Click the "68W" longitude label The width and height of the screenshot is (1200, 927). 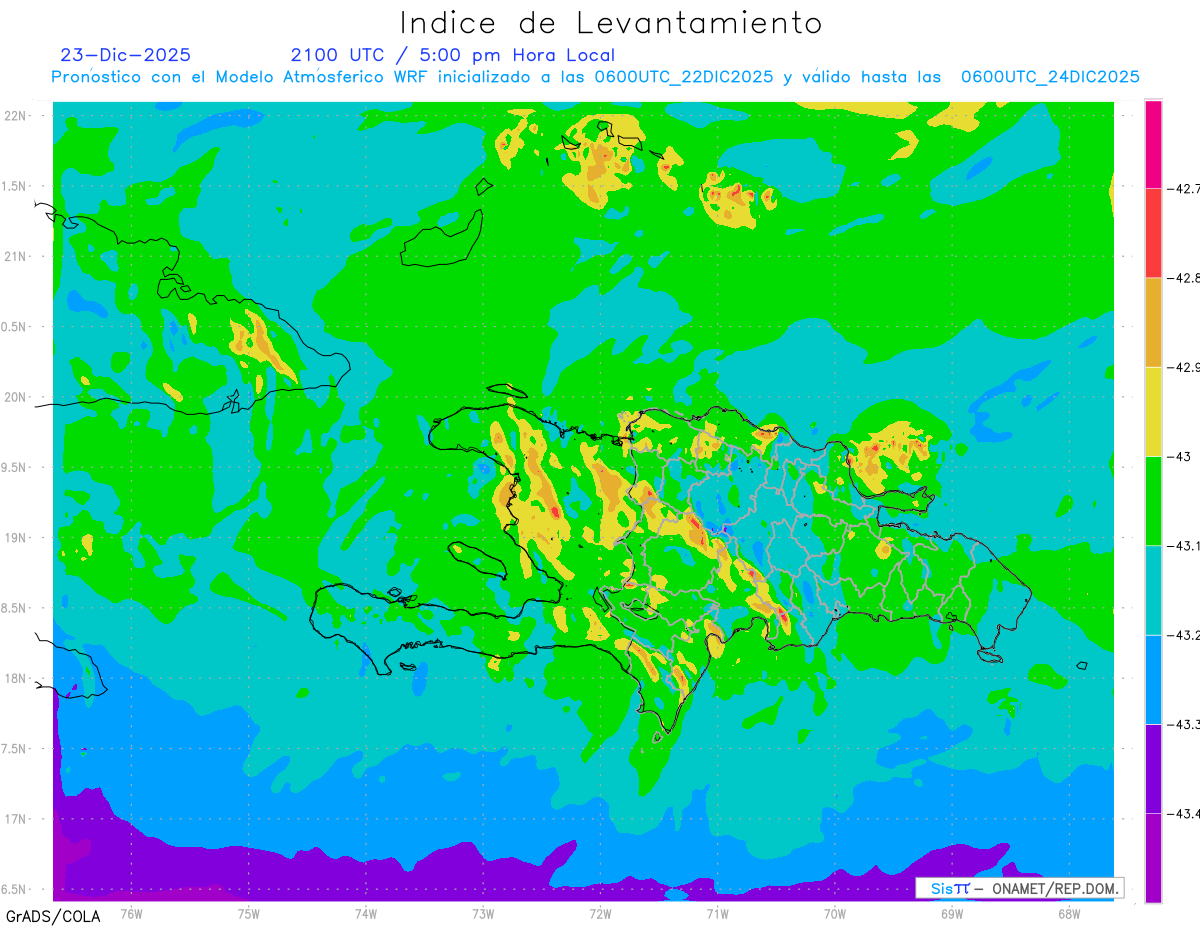1069,913
